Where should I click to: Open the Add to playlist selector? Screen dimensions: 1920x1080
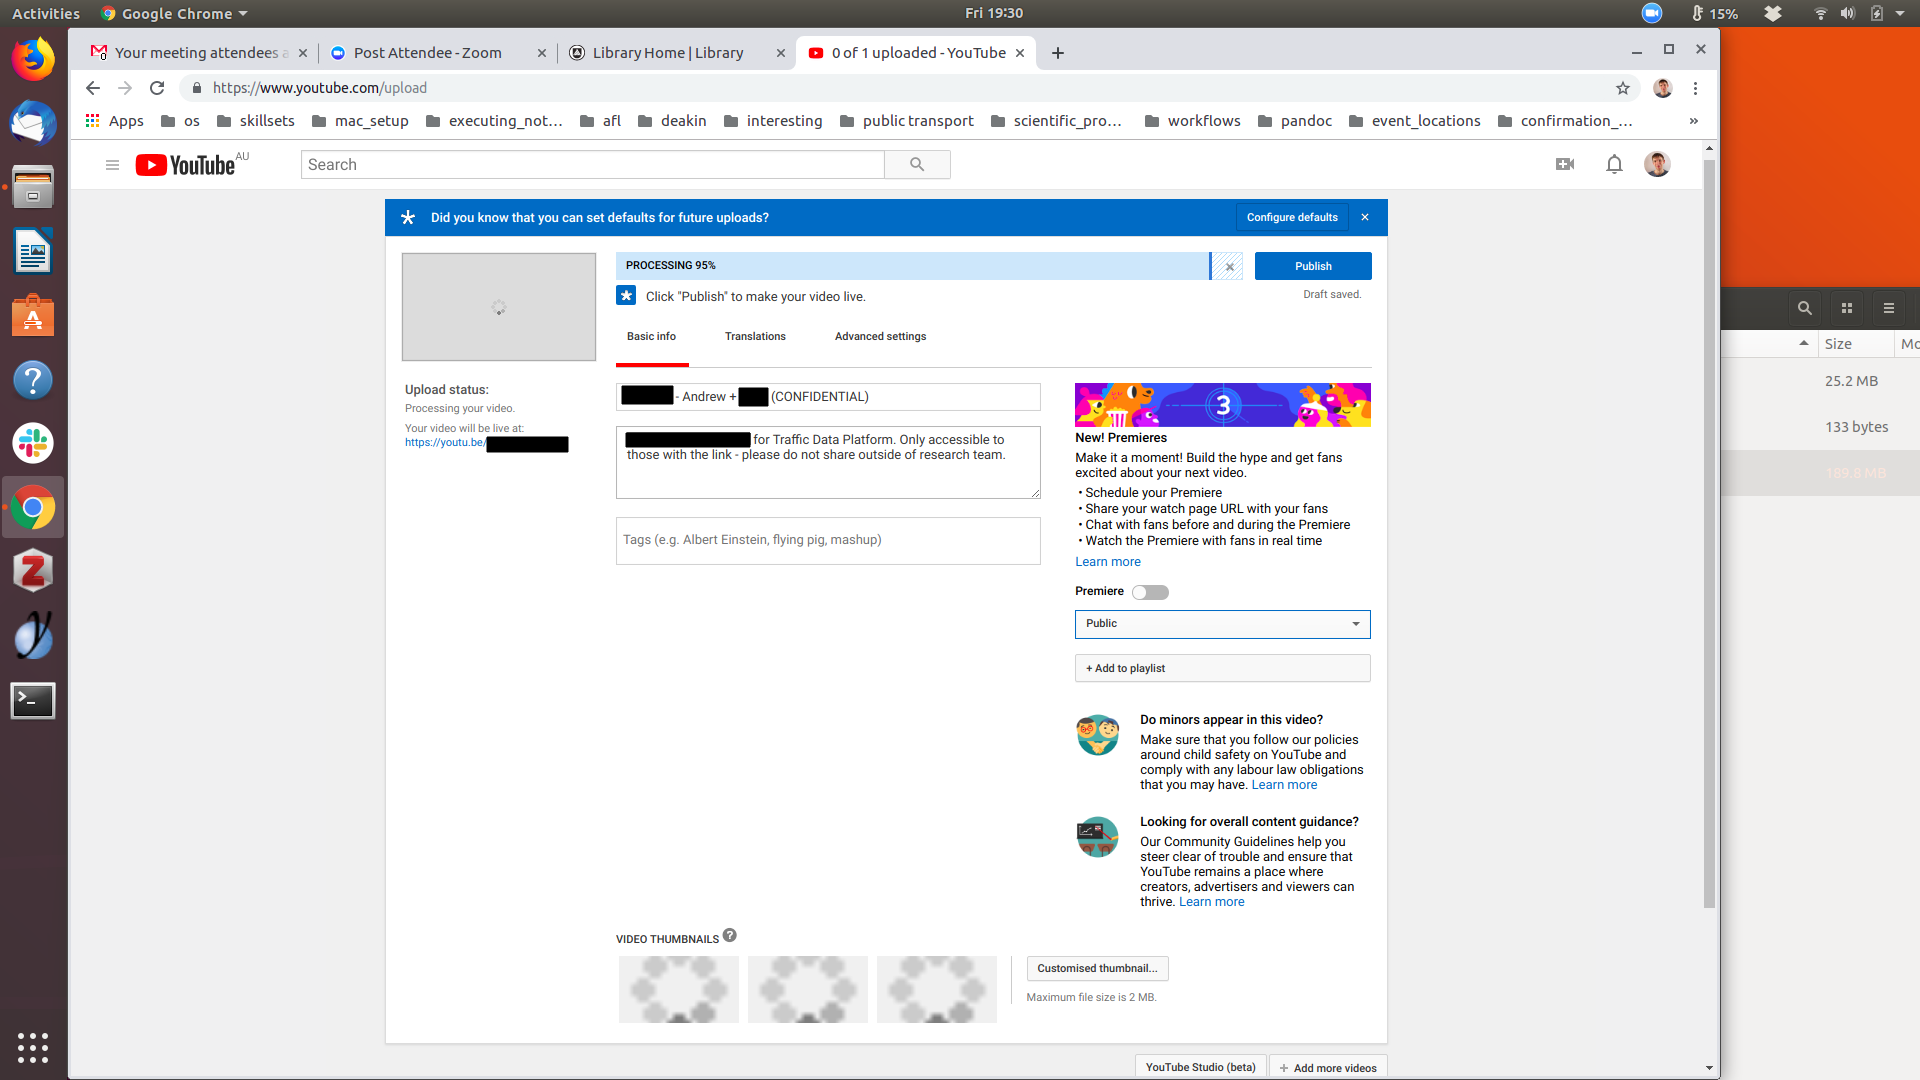coord(1222,668)
